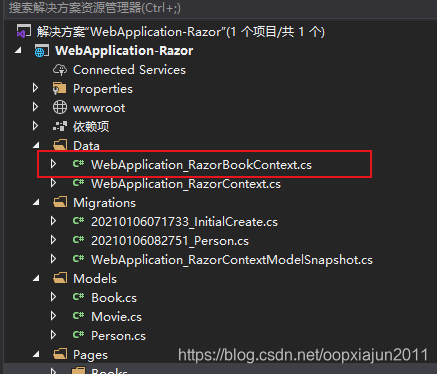This screenshot has height=374, width=437.
Task: Select the WebApplication-Razor solution row text
Action: (180, 32)
